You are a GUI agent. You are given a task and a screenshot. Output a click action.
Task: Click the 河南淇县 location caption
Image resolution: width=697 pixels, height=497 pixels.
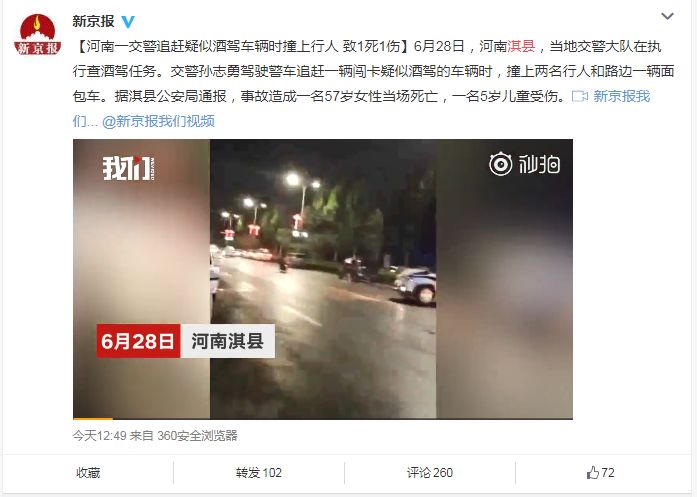tap(228, 341)
